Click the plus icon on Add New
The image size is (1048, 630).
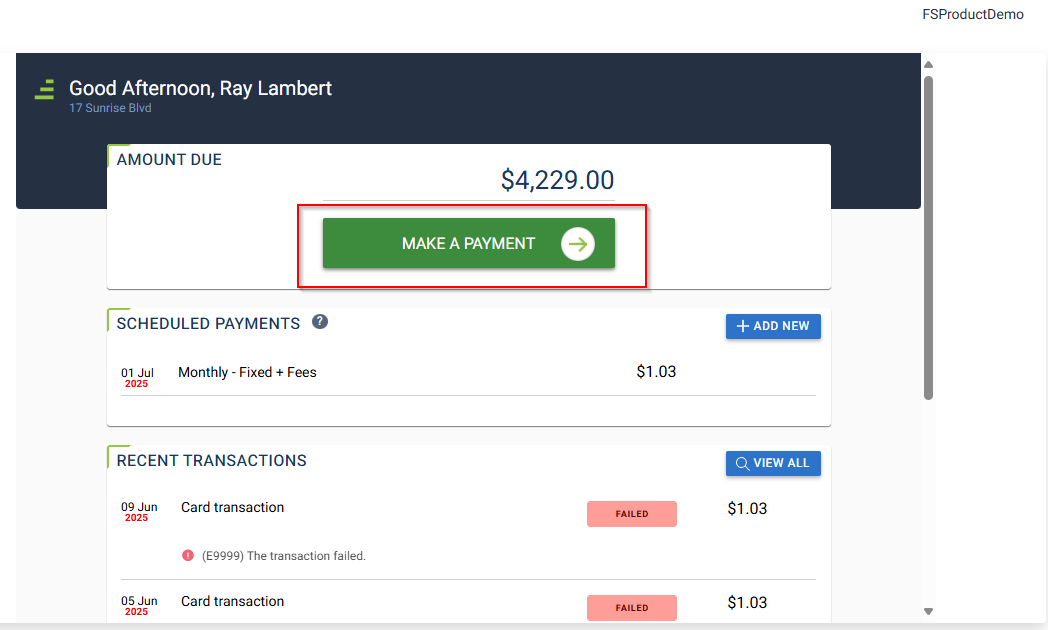click(x=742, y=327)
